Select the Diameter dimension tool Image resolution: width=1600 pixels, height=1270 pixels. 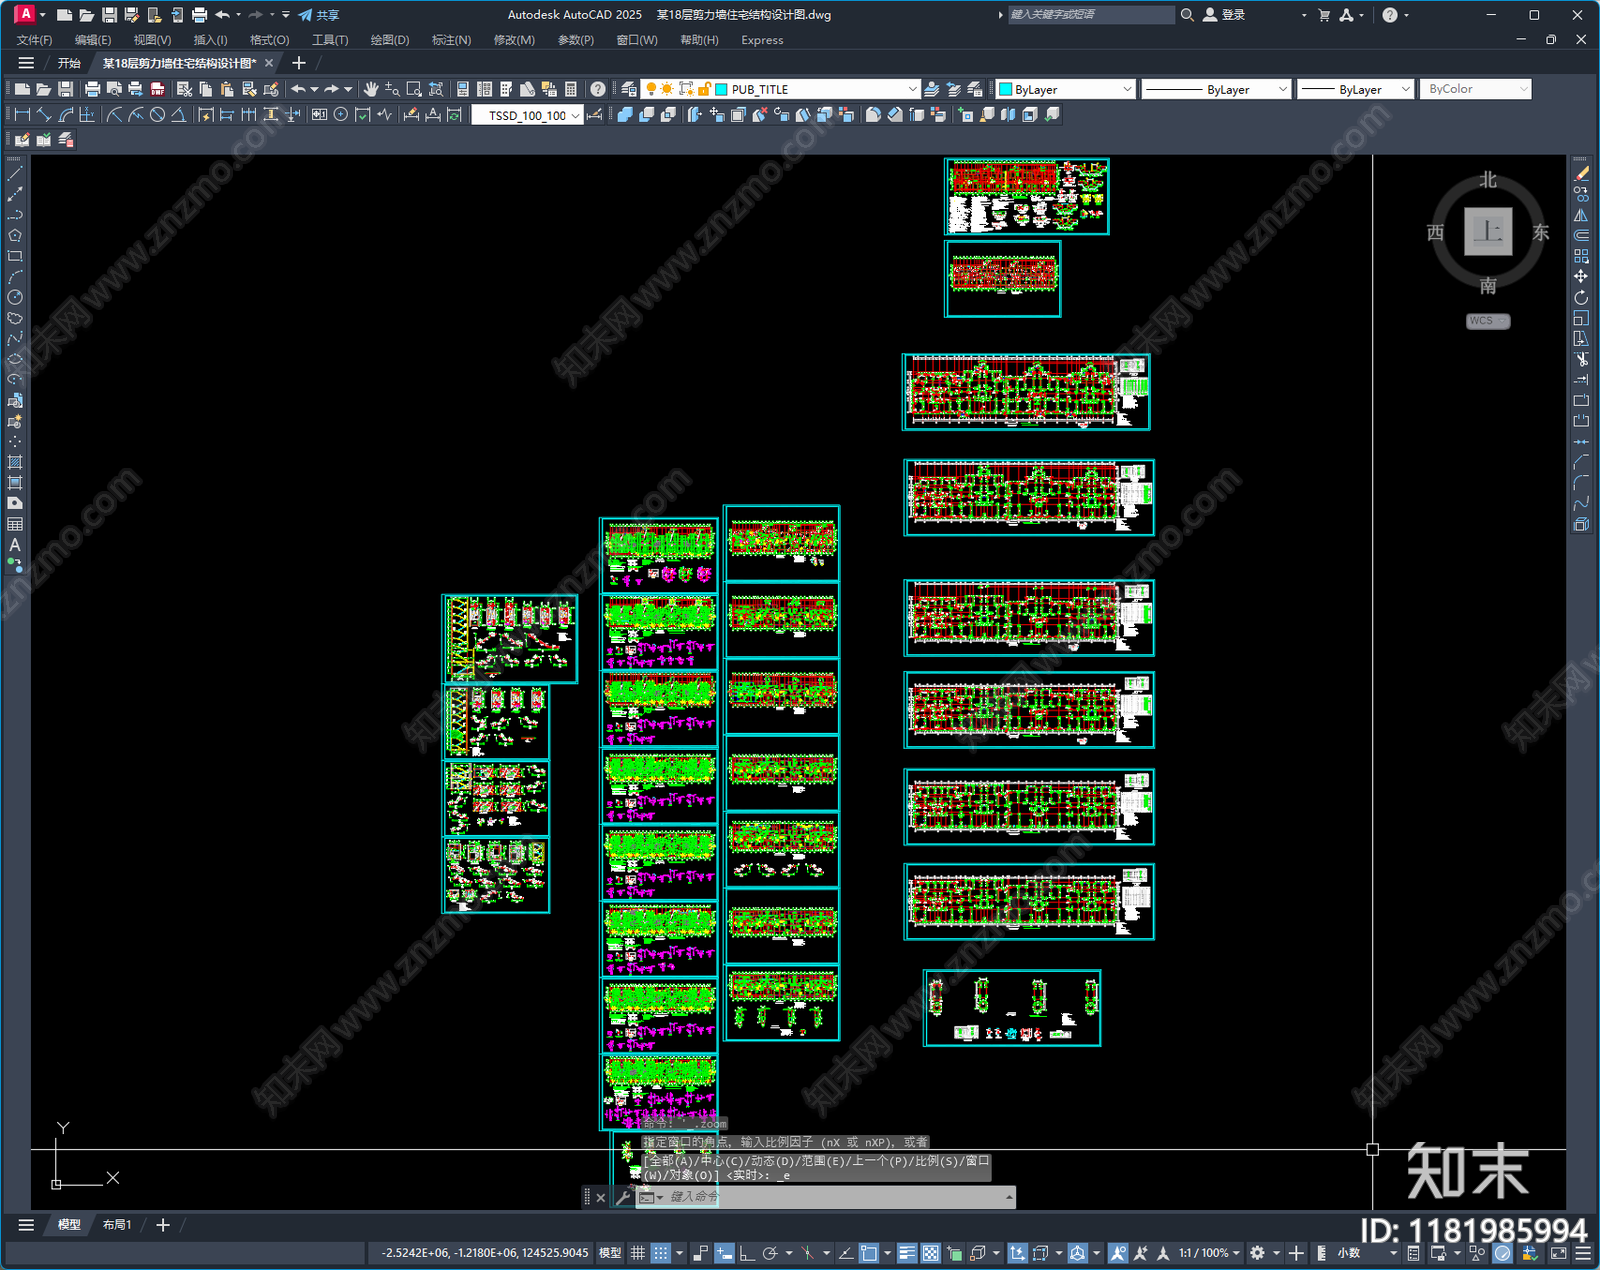point(157,115)
